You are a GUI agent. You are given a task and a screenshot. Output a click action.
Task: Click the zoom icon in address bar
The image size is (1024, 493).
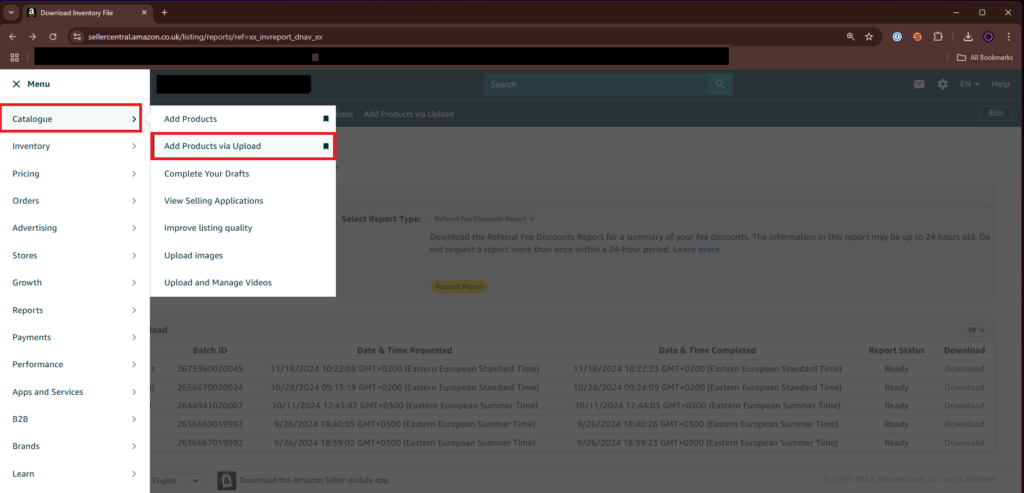[850, 37]
